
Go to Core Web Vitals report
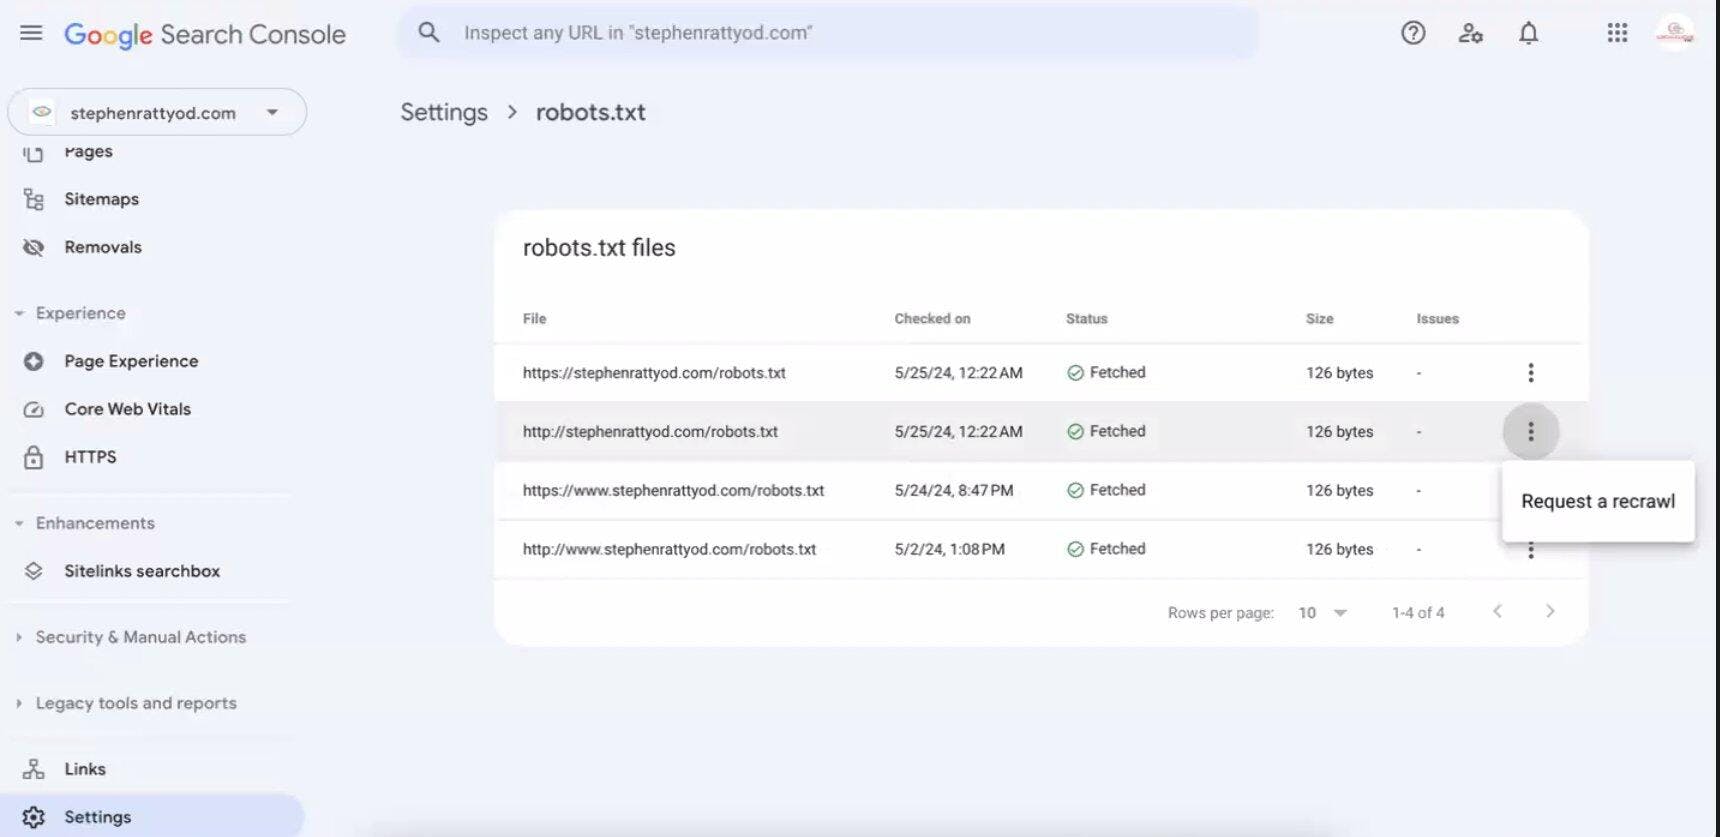click(x=127, y=409)
